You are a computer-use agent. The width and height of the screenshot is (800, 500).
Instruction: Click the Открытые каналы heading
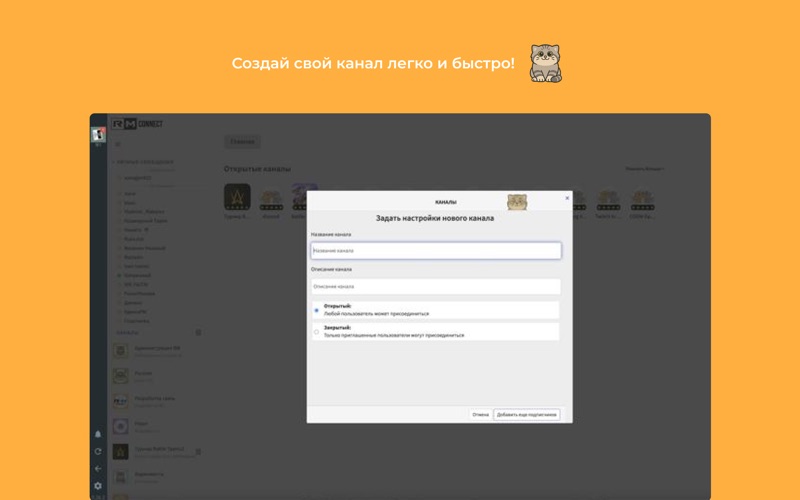tap(257, 169)
